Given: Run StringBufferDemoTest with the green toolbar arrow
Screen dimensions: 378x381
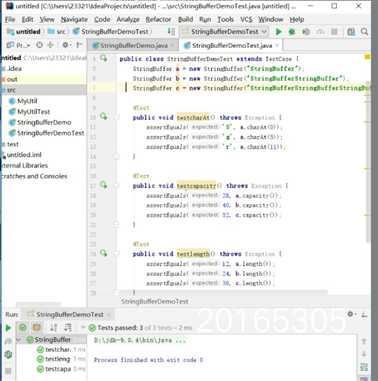Looking at the screenshot, I should pyautogui.click(x=279, y=32).
